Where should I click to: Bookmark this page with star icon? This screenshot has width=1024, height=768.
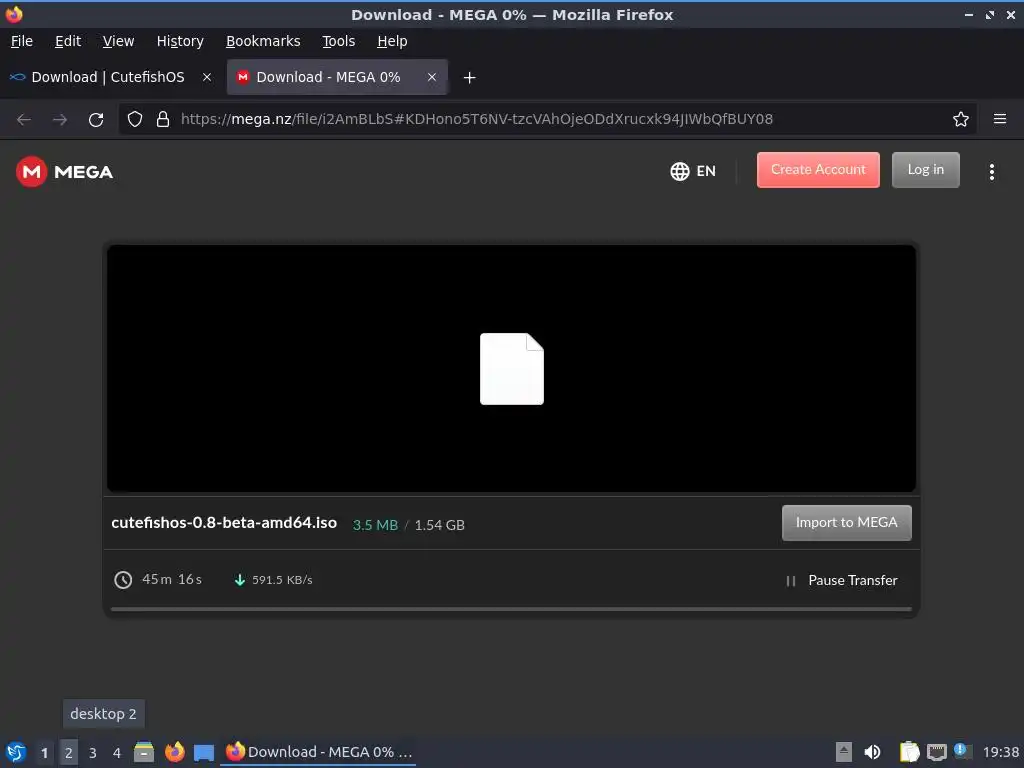pos(960,119)
